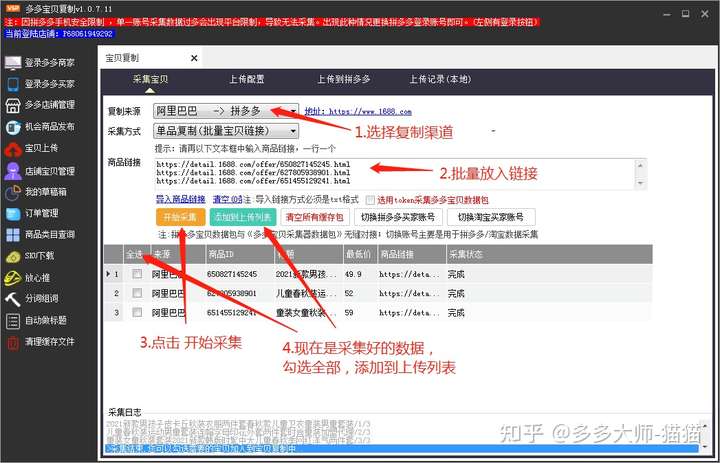Click the 清理缓存文件 trash icon
This screenshot has height=463, width=720.
tap(13, 342)
